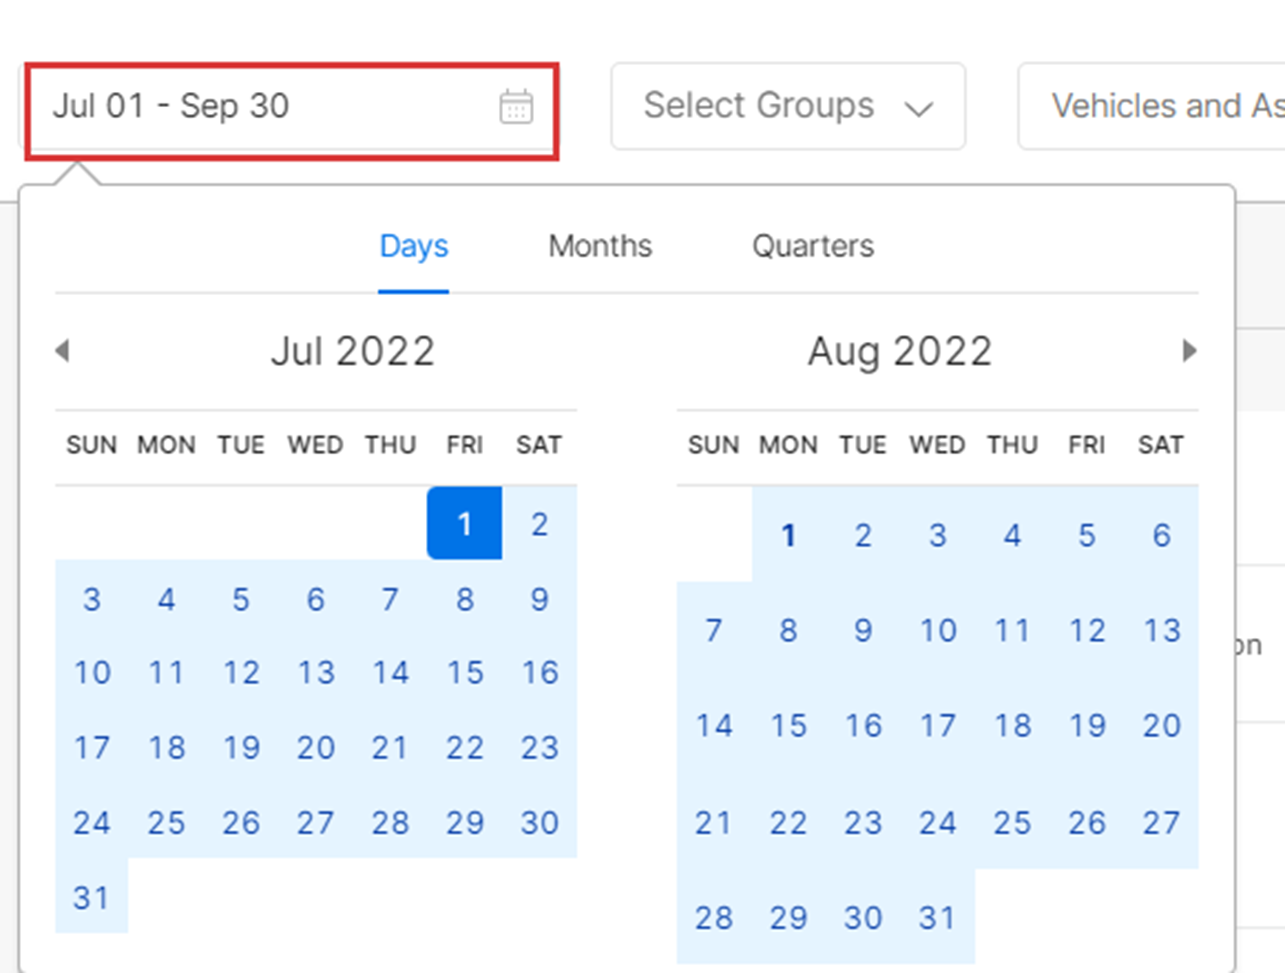The image size is (1285, 973).
Task: Select August 13 Saturday date
Action: tap(1161, 630)
